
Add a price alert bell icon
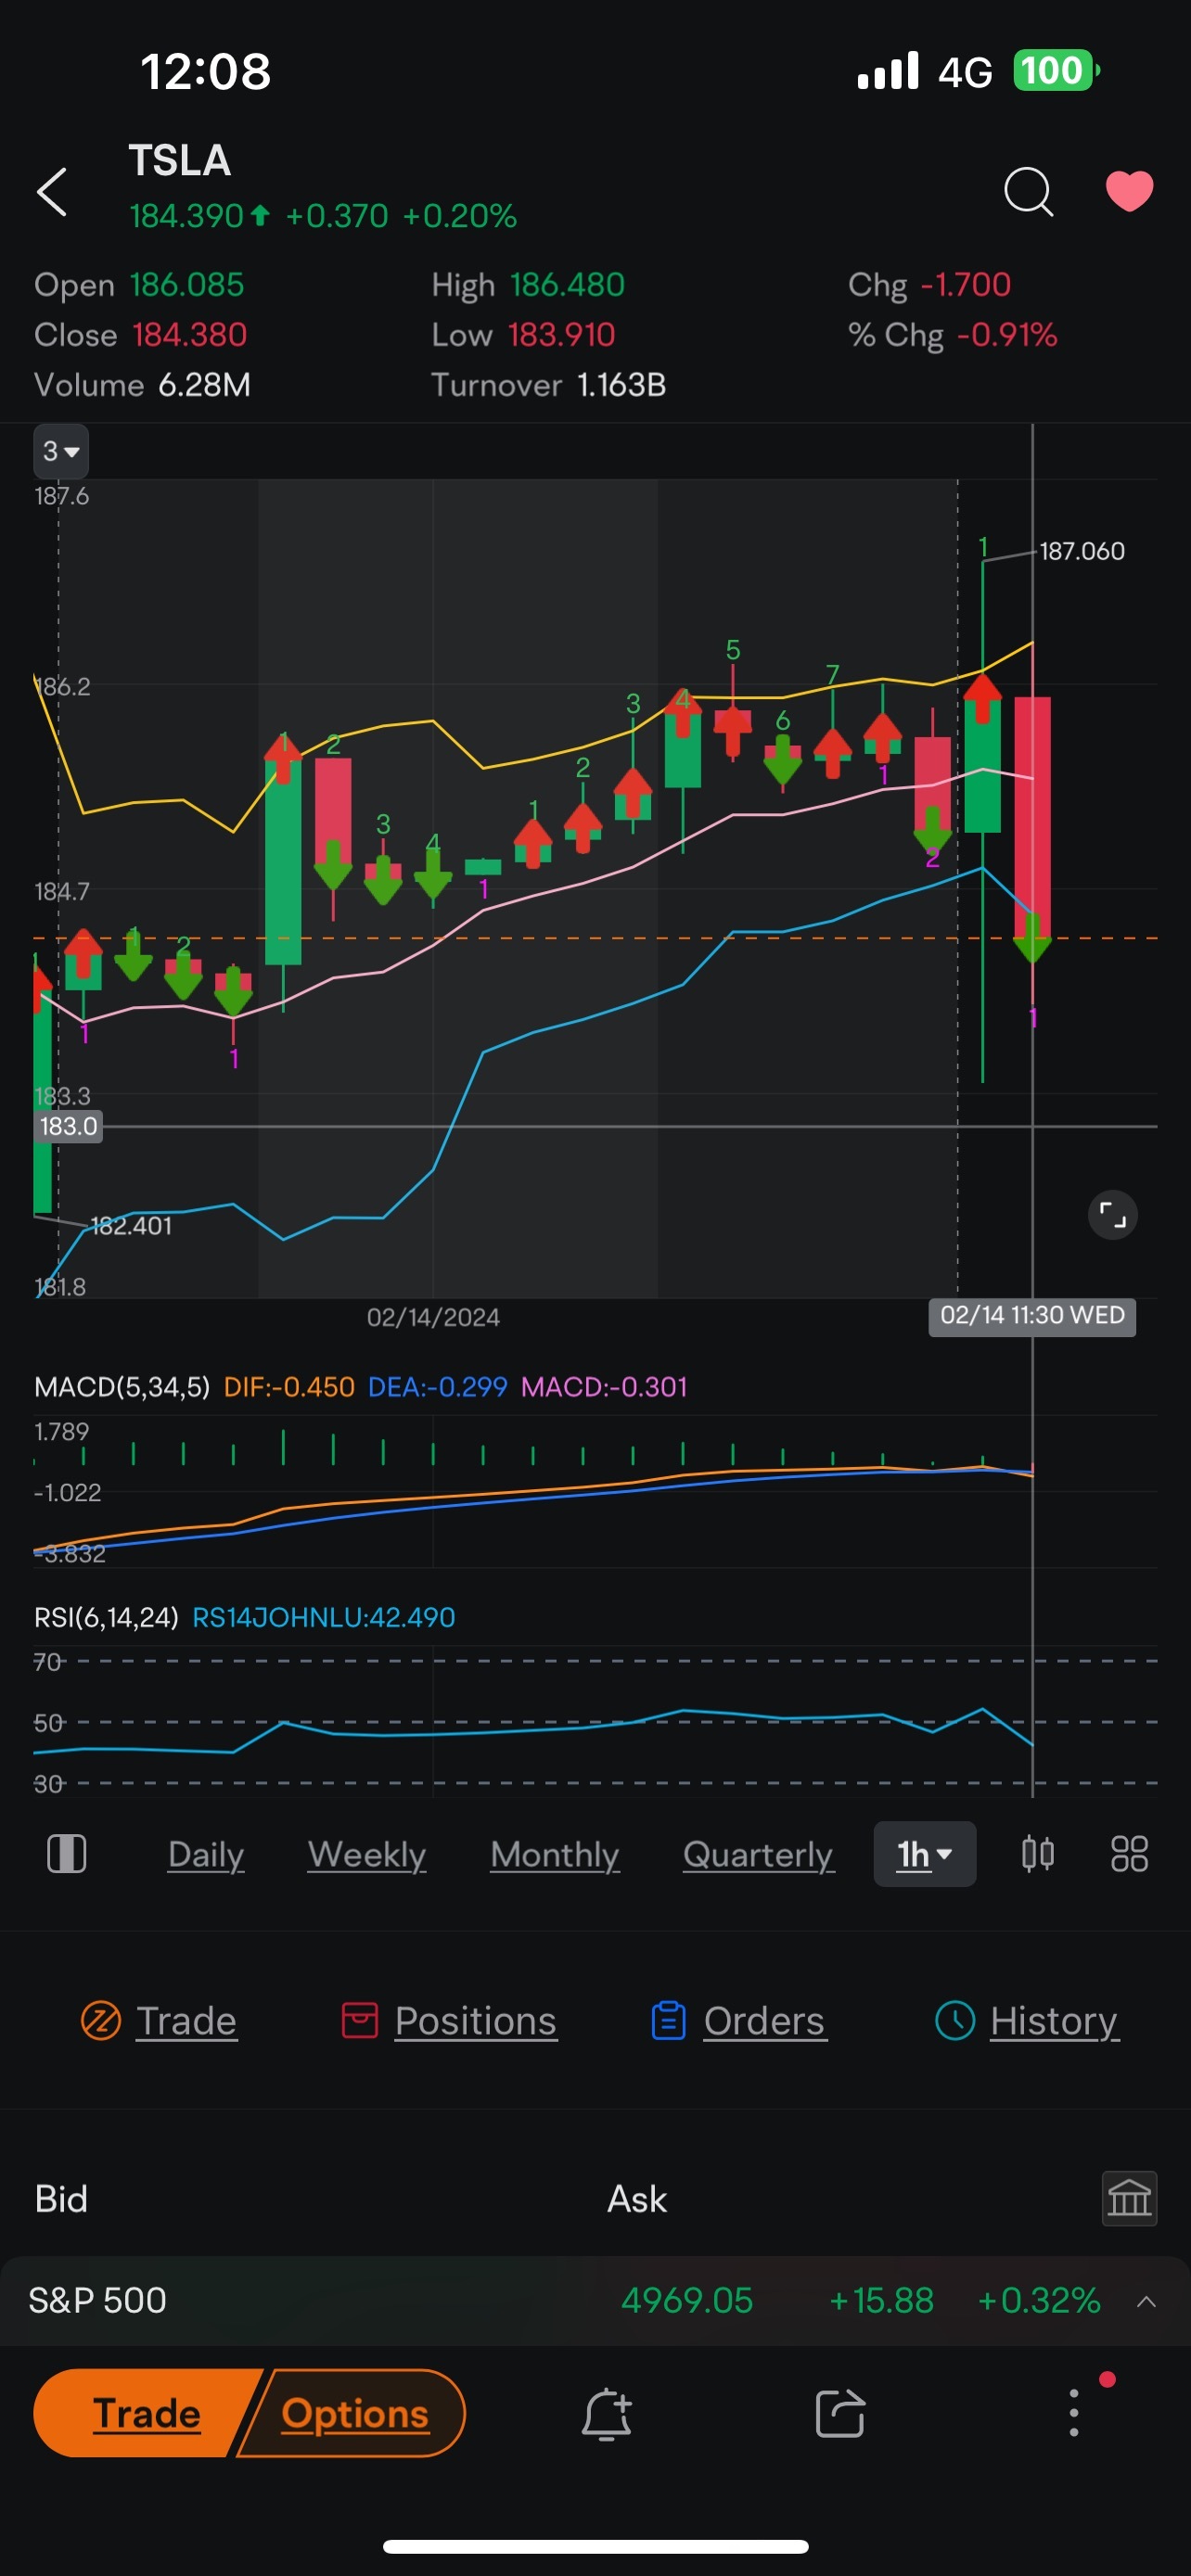607,2414
